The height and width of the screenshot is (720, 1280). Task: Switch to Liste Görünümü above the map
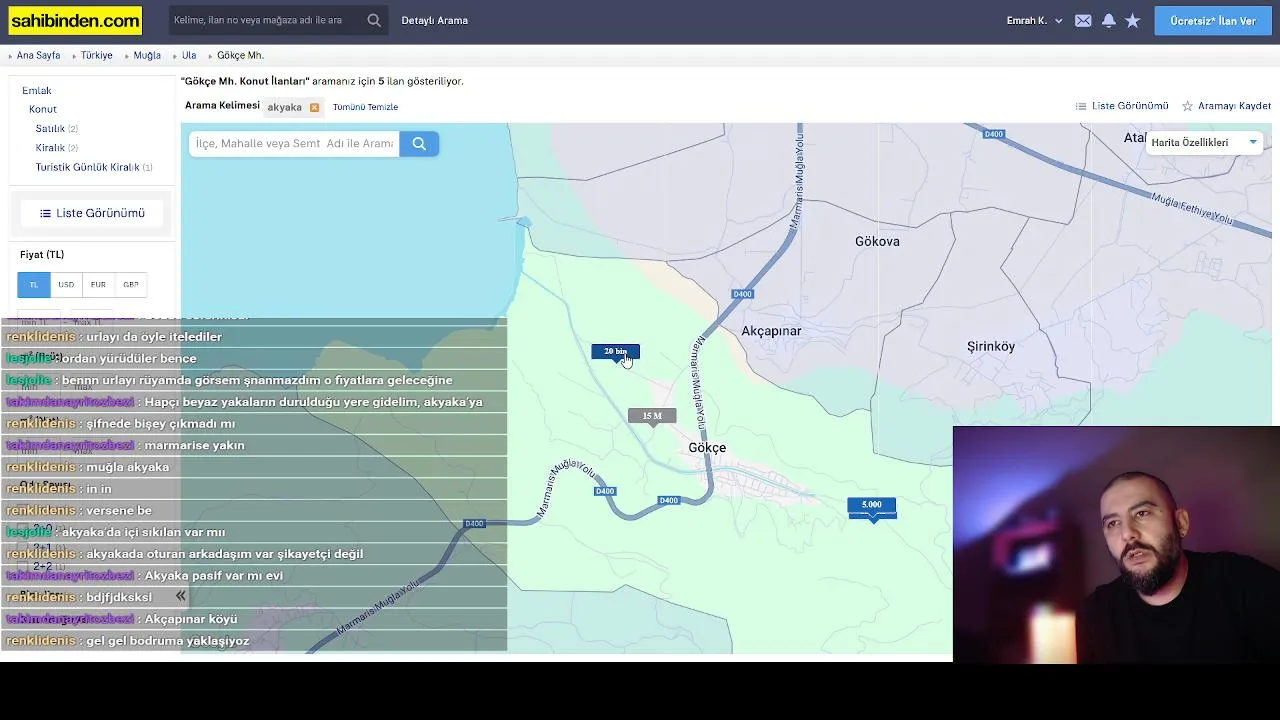(1122, 106)
